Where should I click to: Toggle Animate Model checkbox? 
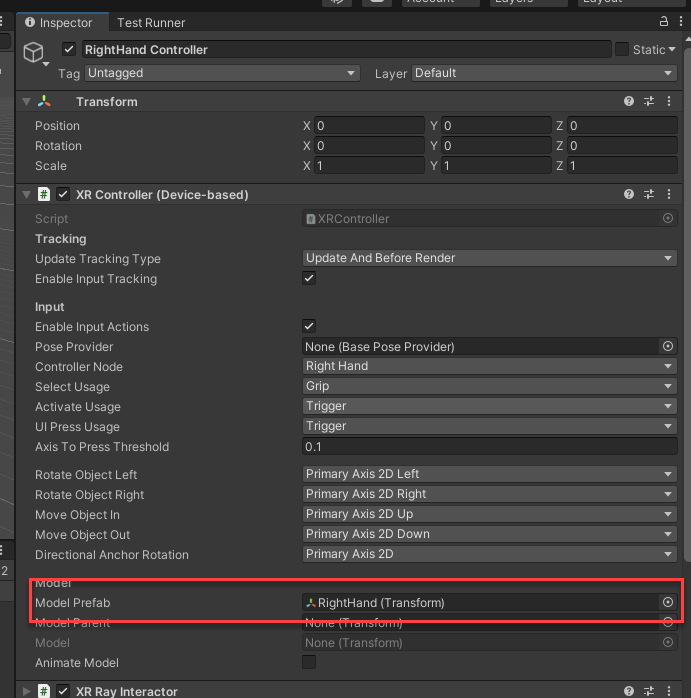click(x=309, y=662)
